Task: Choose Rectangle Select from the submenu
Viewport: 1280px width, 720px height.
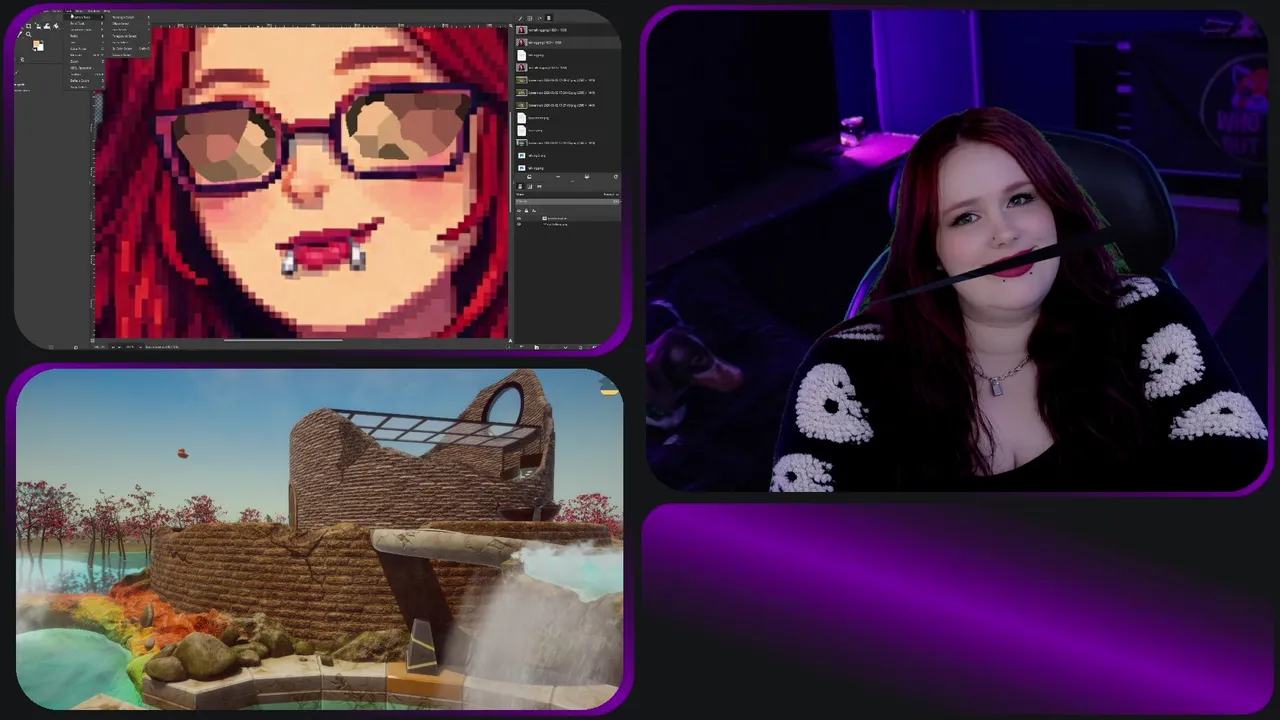Action: [x=130, y=17]
